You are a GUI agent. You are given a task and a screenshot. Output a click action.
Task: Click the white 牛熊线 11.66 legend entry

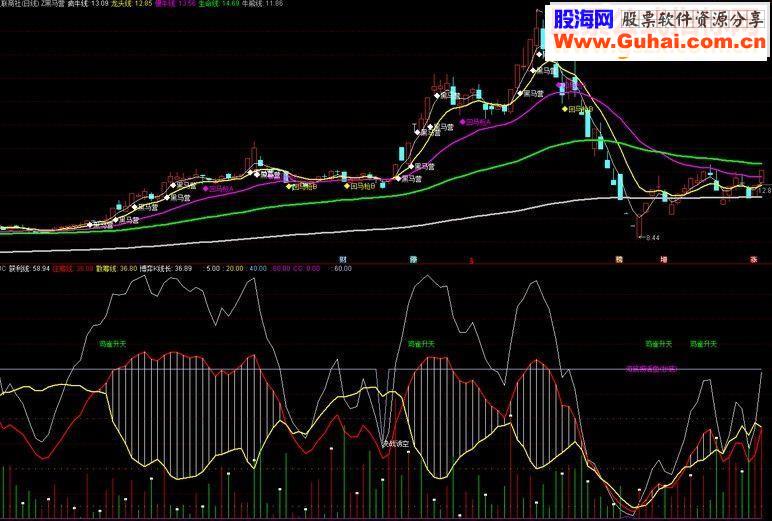262,3
